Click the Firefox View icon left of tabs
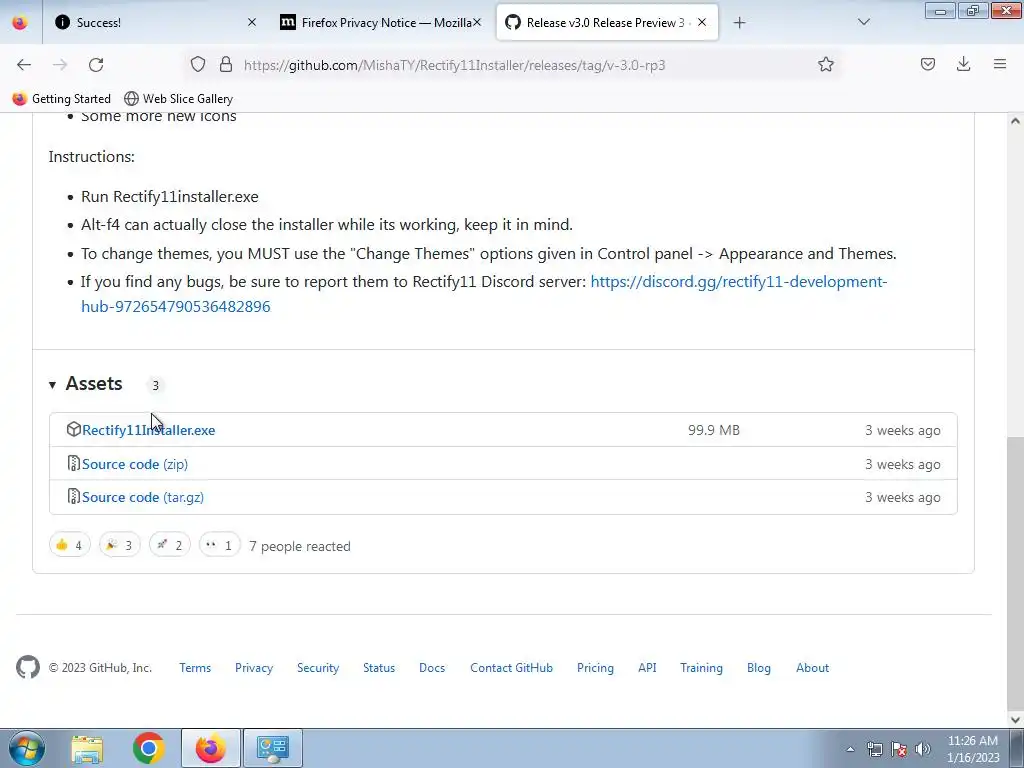 (20, 23)
